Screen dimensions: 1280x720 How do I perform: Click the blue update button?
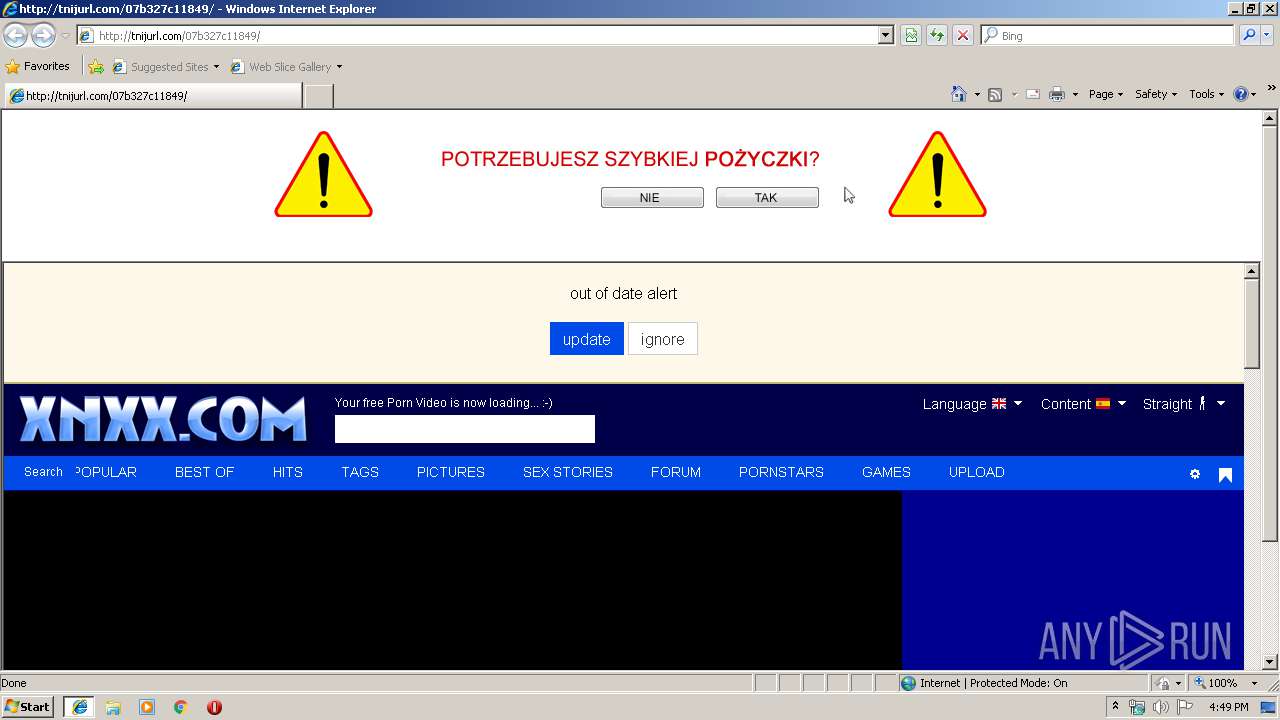pyautogui.click(x=587, y=339)
